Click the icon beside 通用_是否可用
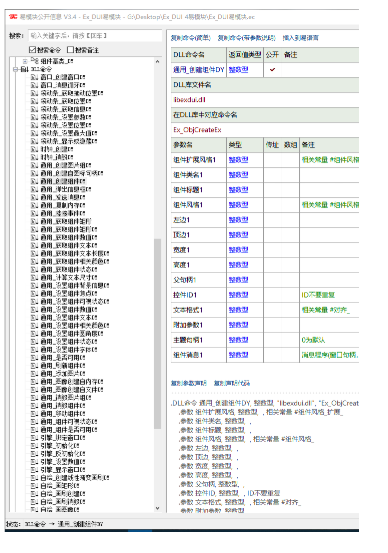The height and width of the screenshot is (553, 388). [34, 358]
